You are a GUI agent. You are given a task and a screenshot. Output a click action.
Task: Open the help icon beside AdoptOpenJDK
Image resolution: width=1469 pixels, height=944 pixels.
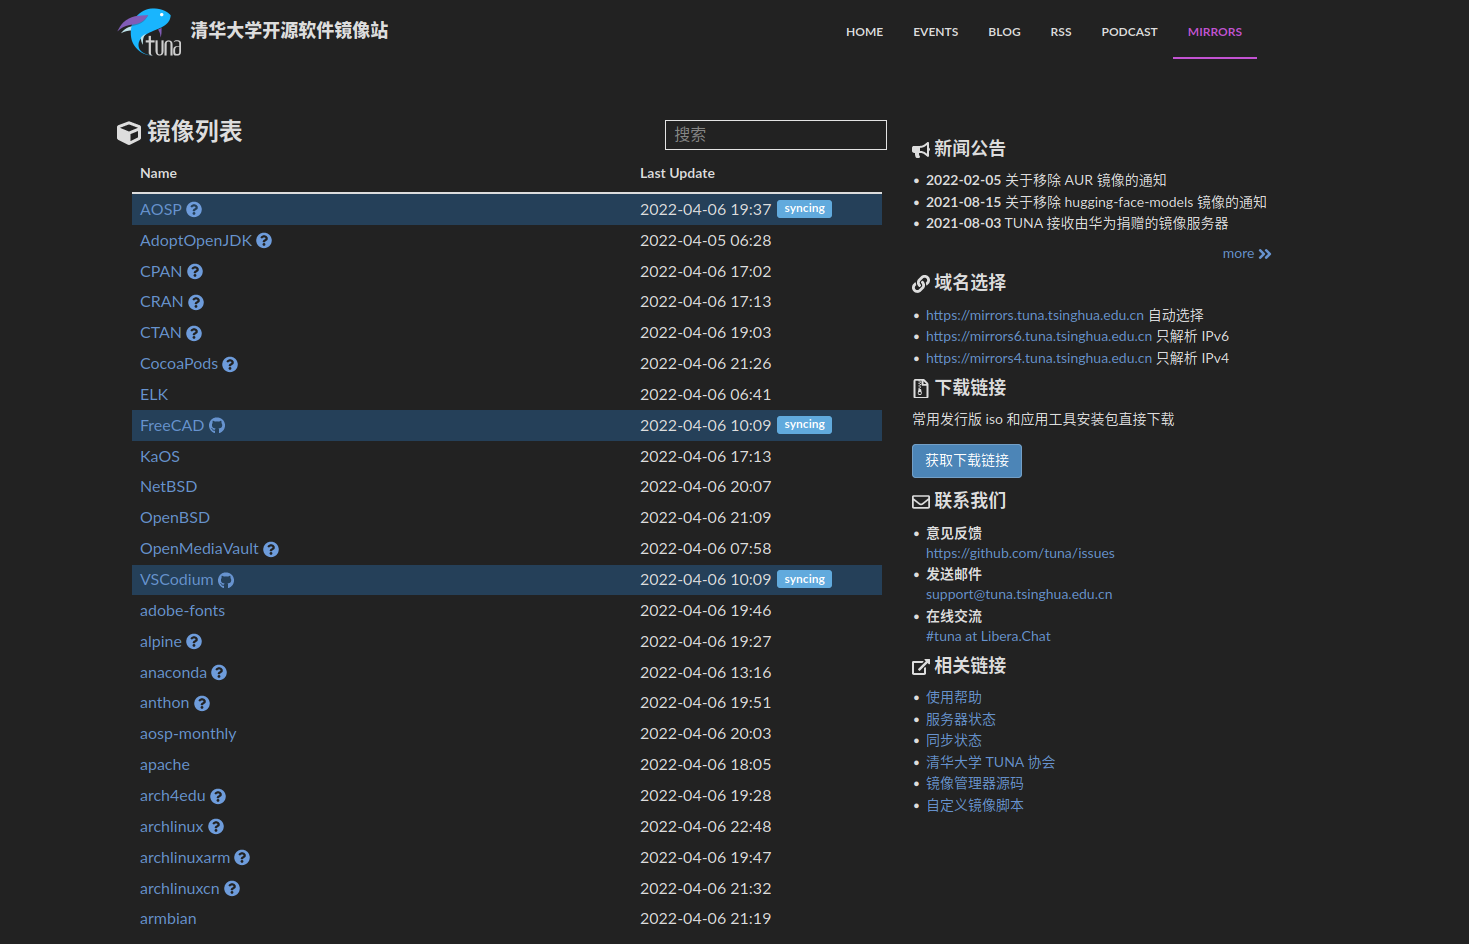pos(264,241)
